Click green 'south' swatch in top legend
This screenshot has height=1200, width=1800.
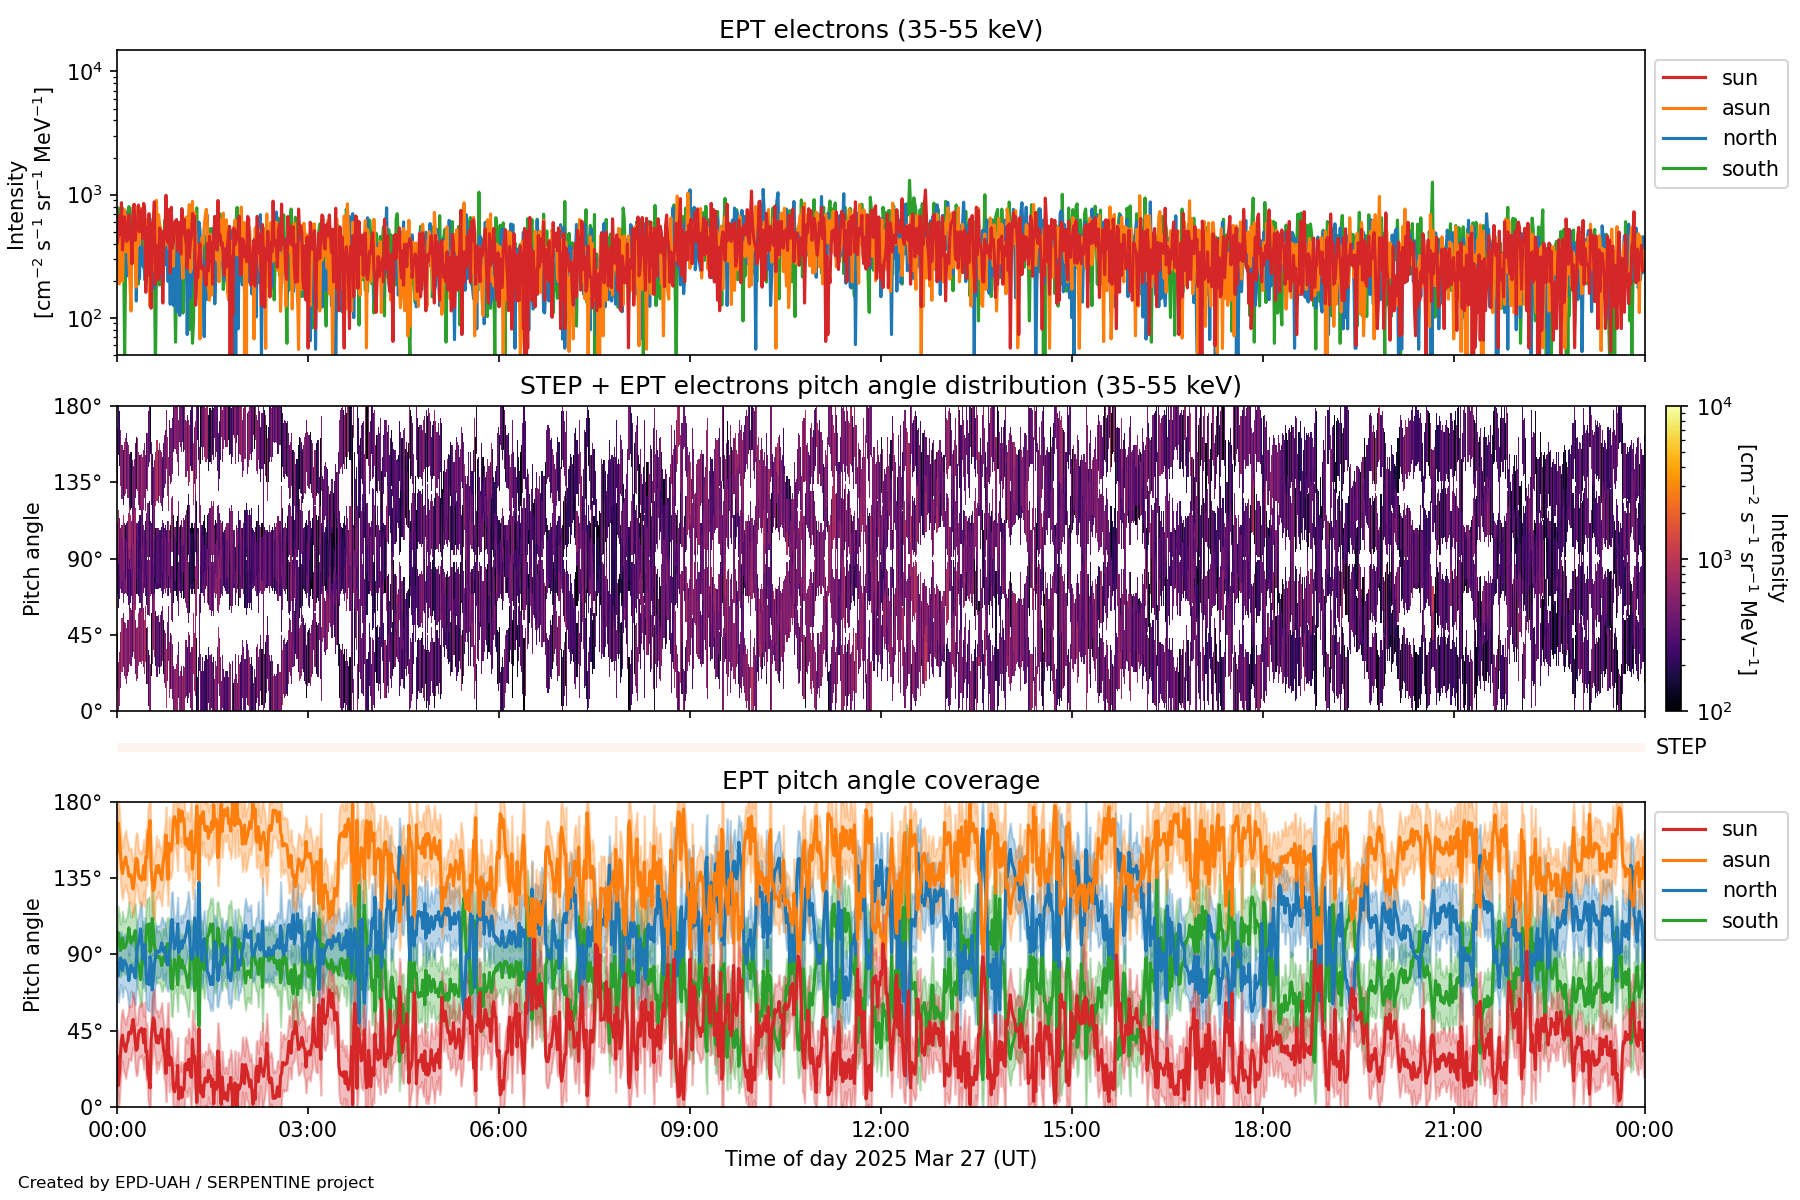click(x=1684, y=169)
